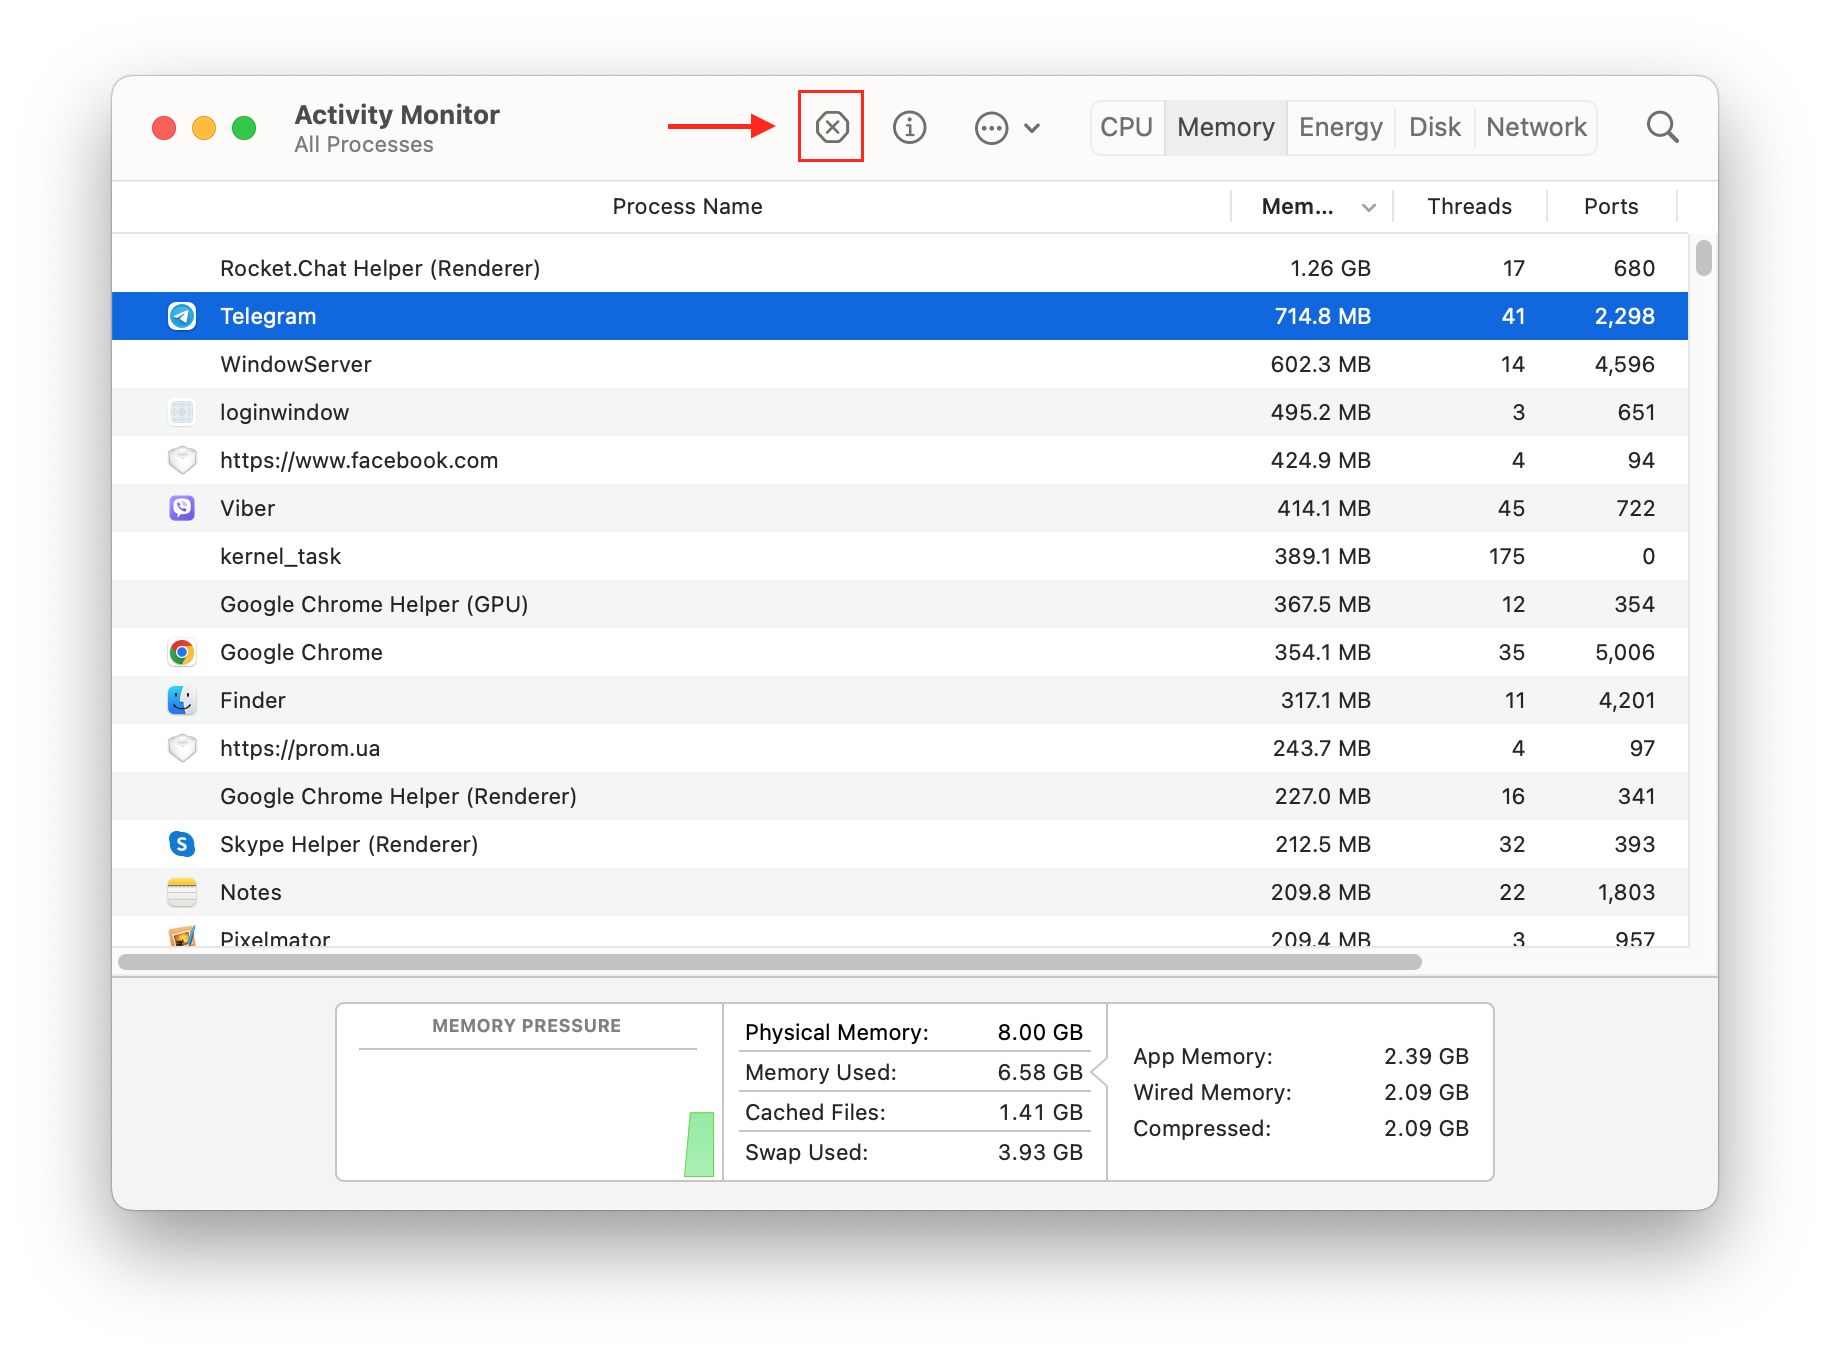The width and height of the screenshot is (1830, 1358).
Task: Select the Google Chrome process name
Action: pos(302,652)
